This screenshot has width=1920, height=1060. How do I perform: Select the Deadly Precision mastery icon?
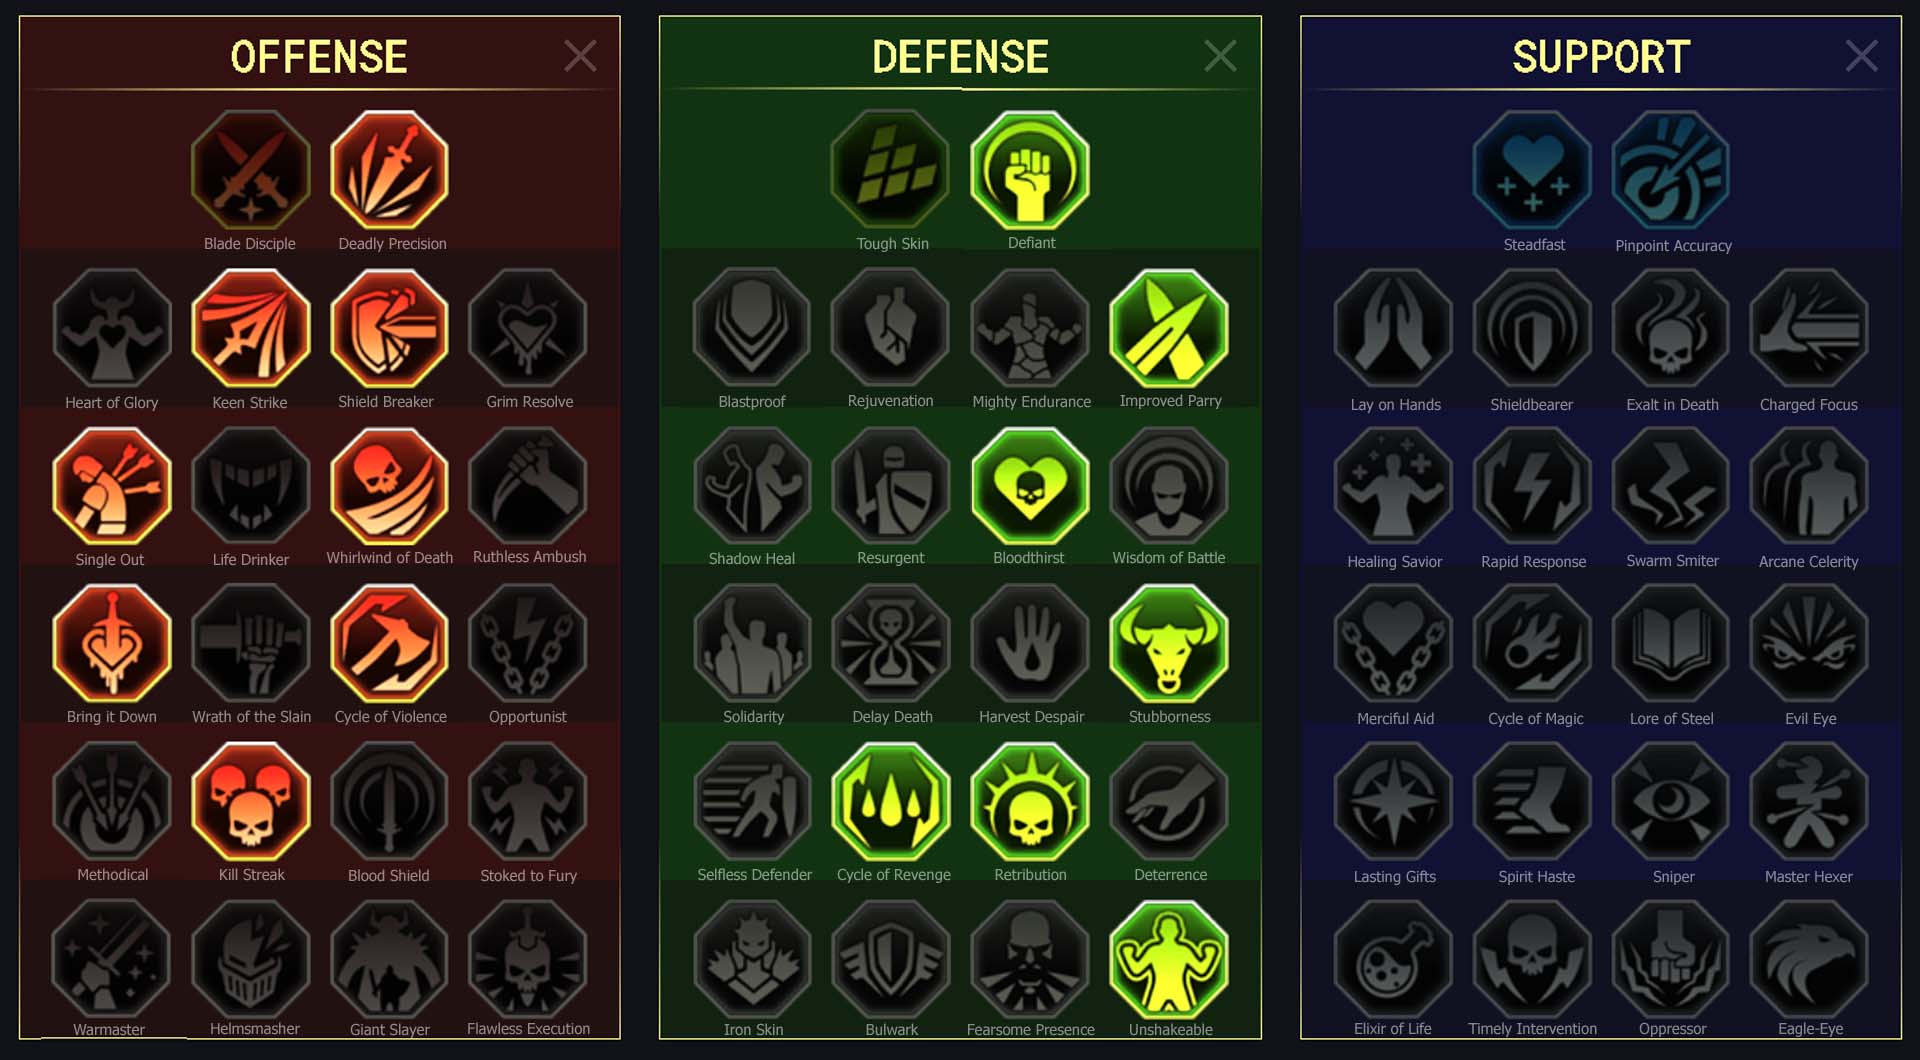(389, 170)
